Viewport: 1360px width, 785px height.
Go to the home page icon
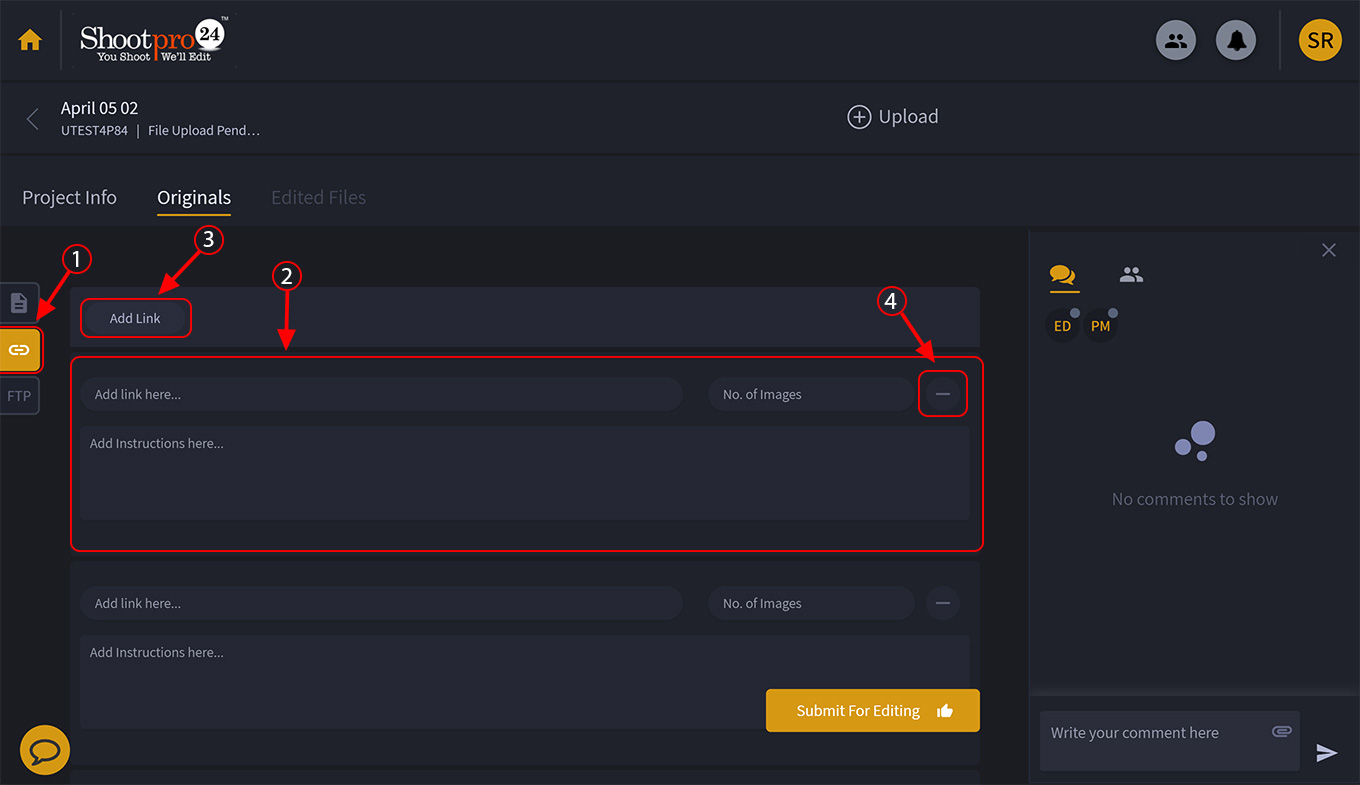click(x=30, y=41)
